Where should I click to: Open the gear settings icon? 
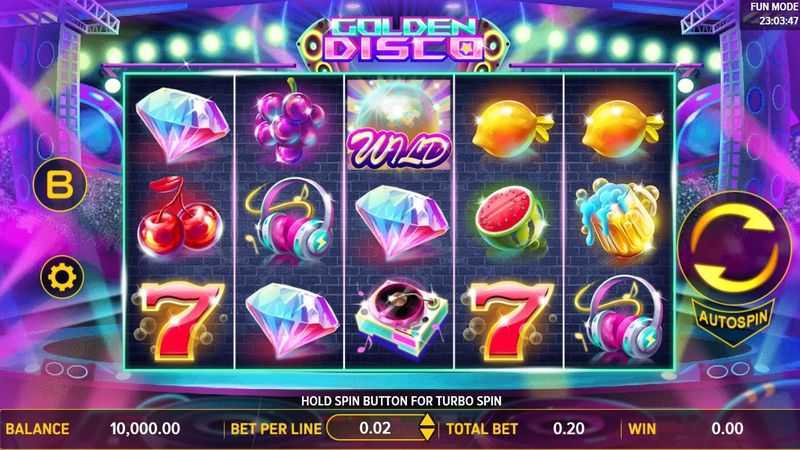62,277
